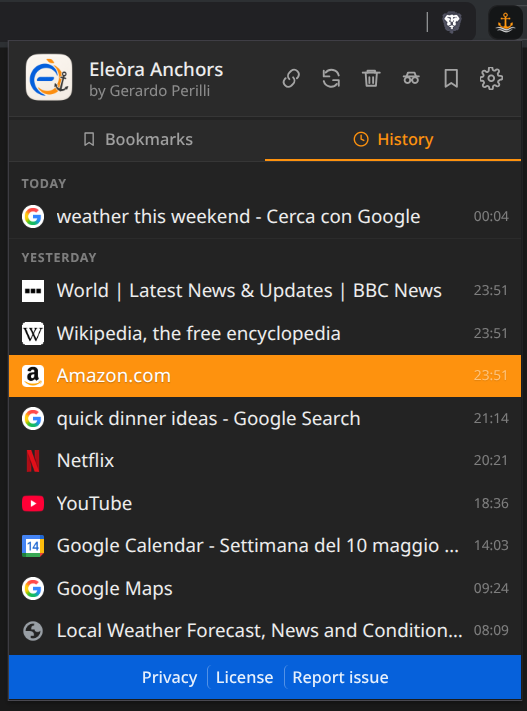Click the Wikipedia W favicon
The width and height of the screenshot is (527, 711).
pos(33,334)
